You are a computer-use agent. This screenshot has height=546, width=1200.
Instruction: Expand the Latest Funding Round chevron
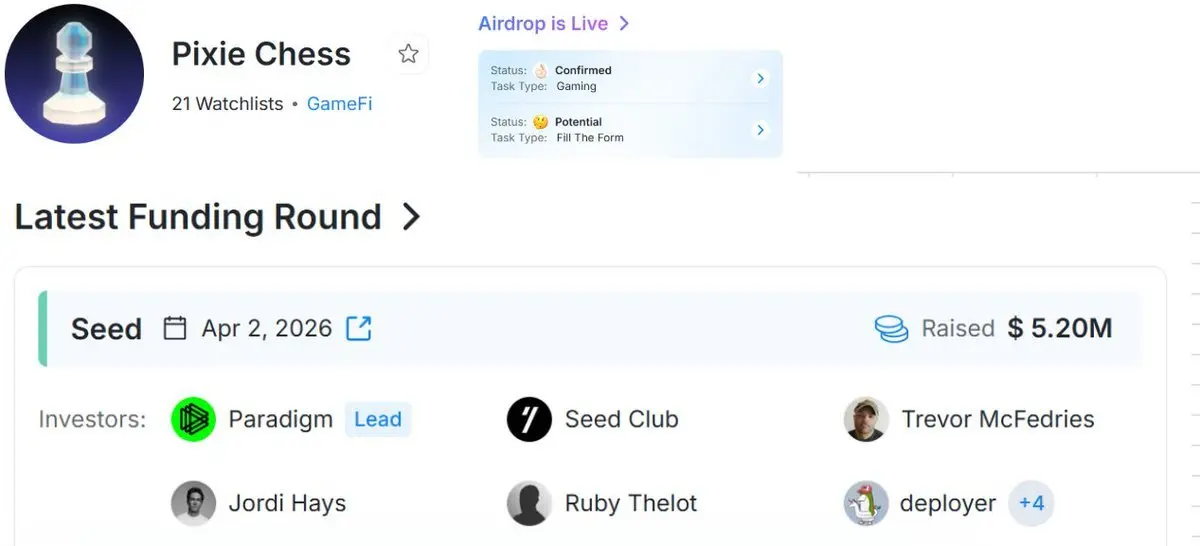coord(411,217)
